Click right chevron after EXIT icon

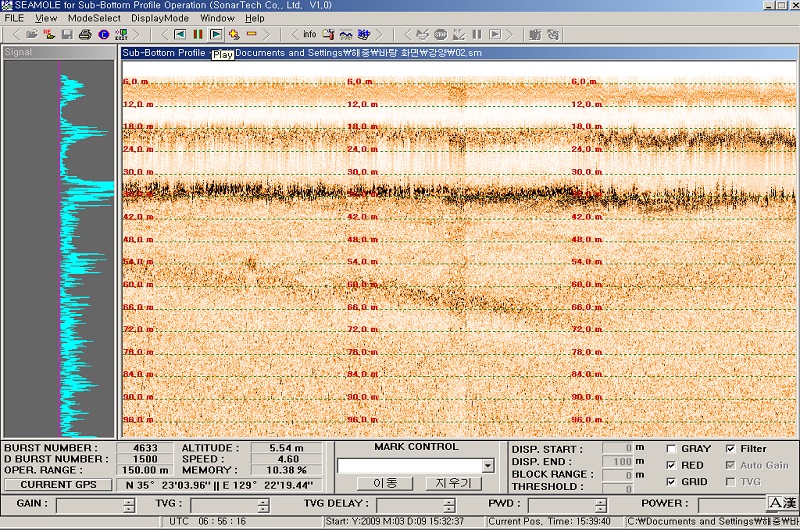coord(136,34)
